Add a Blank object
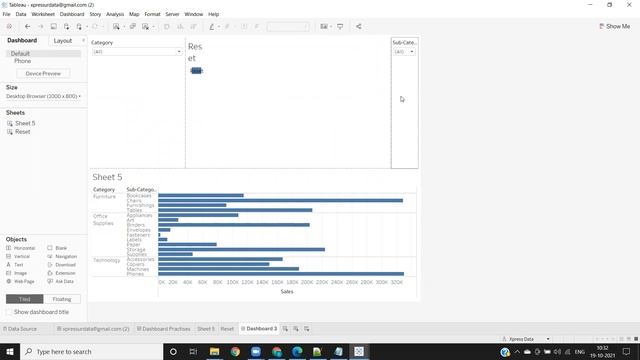Viewport: 640px width, 360px height. 57,248
